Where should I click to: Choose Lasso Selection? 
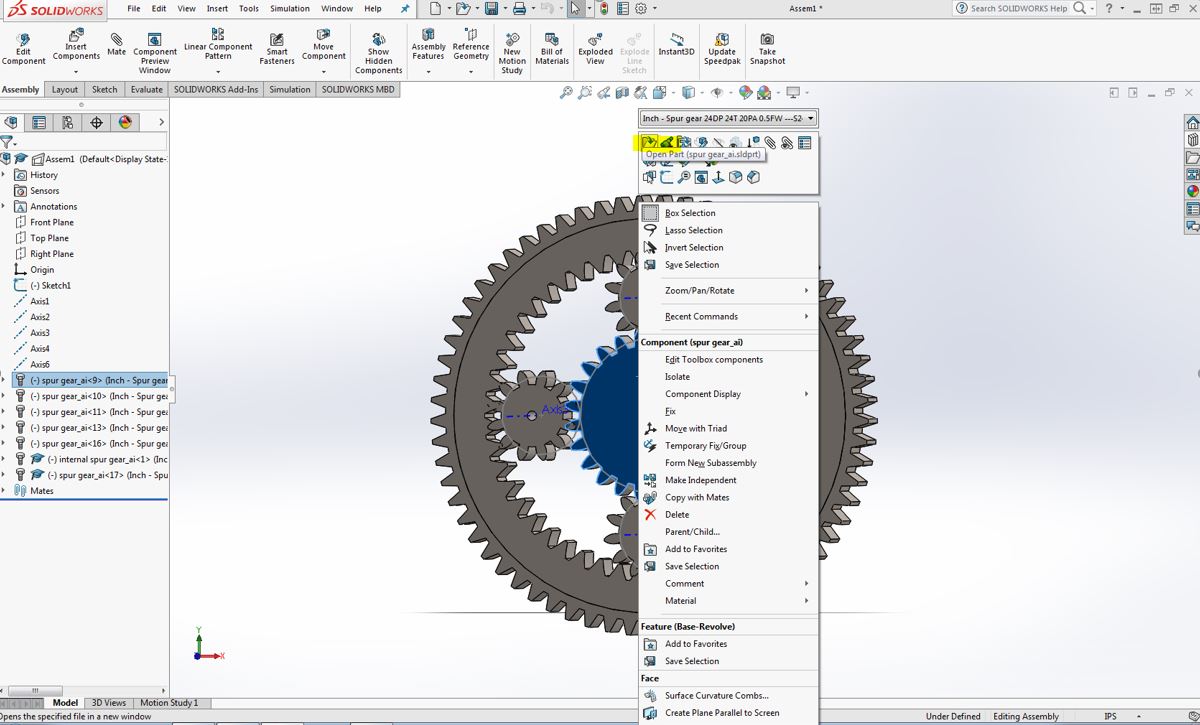coord(728,230)
